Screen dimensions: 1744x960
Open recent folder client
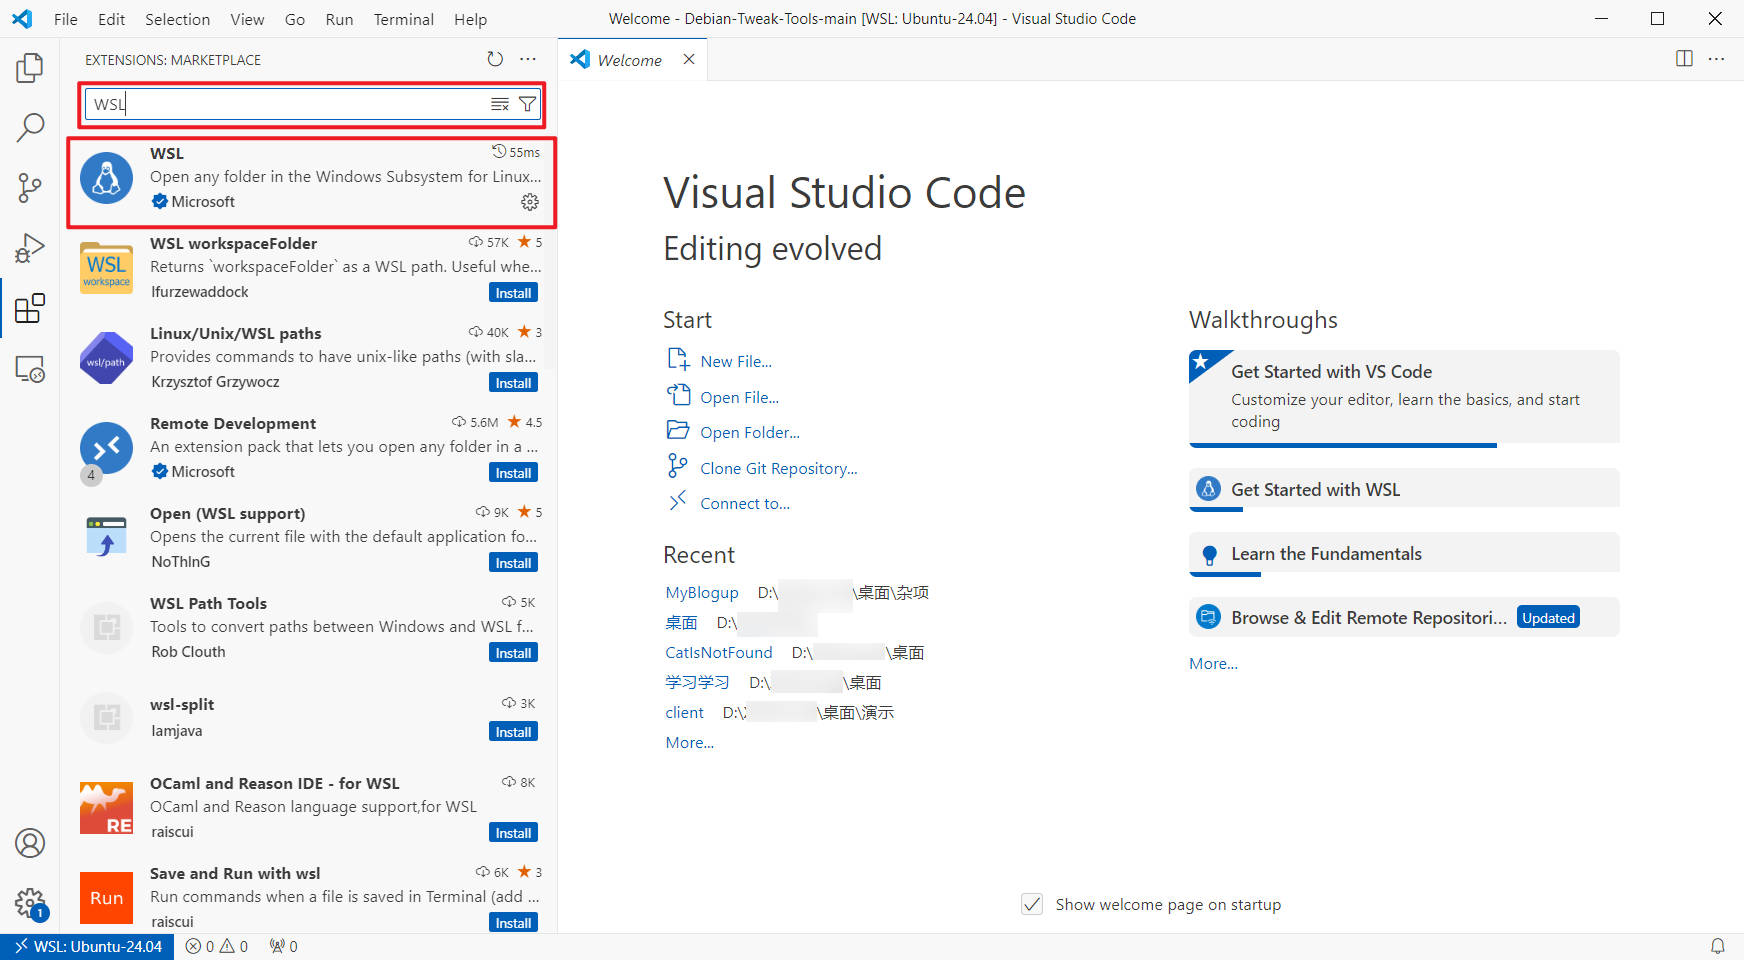(x=684, y=712)
